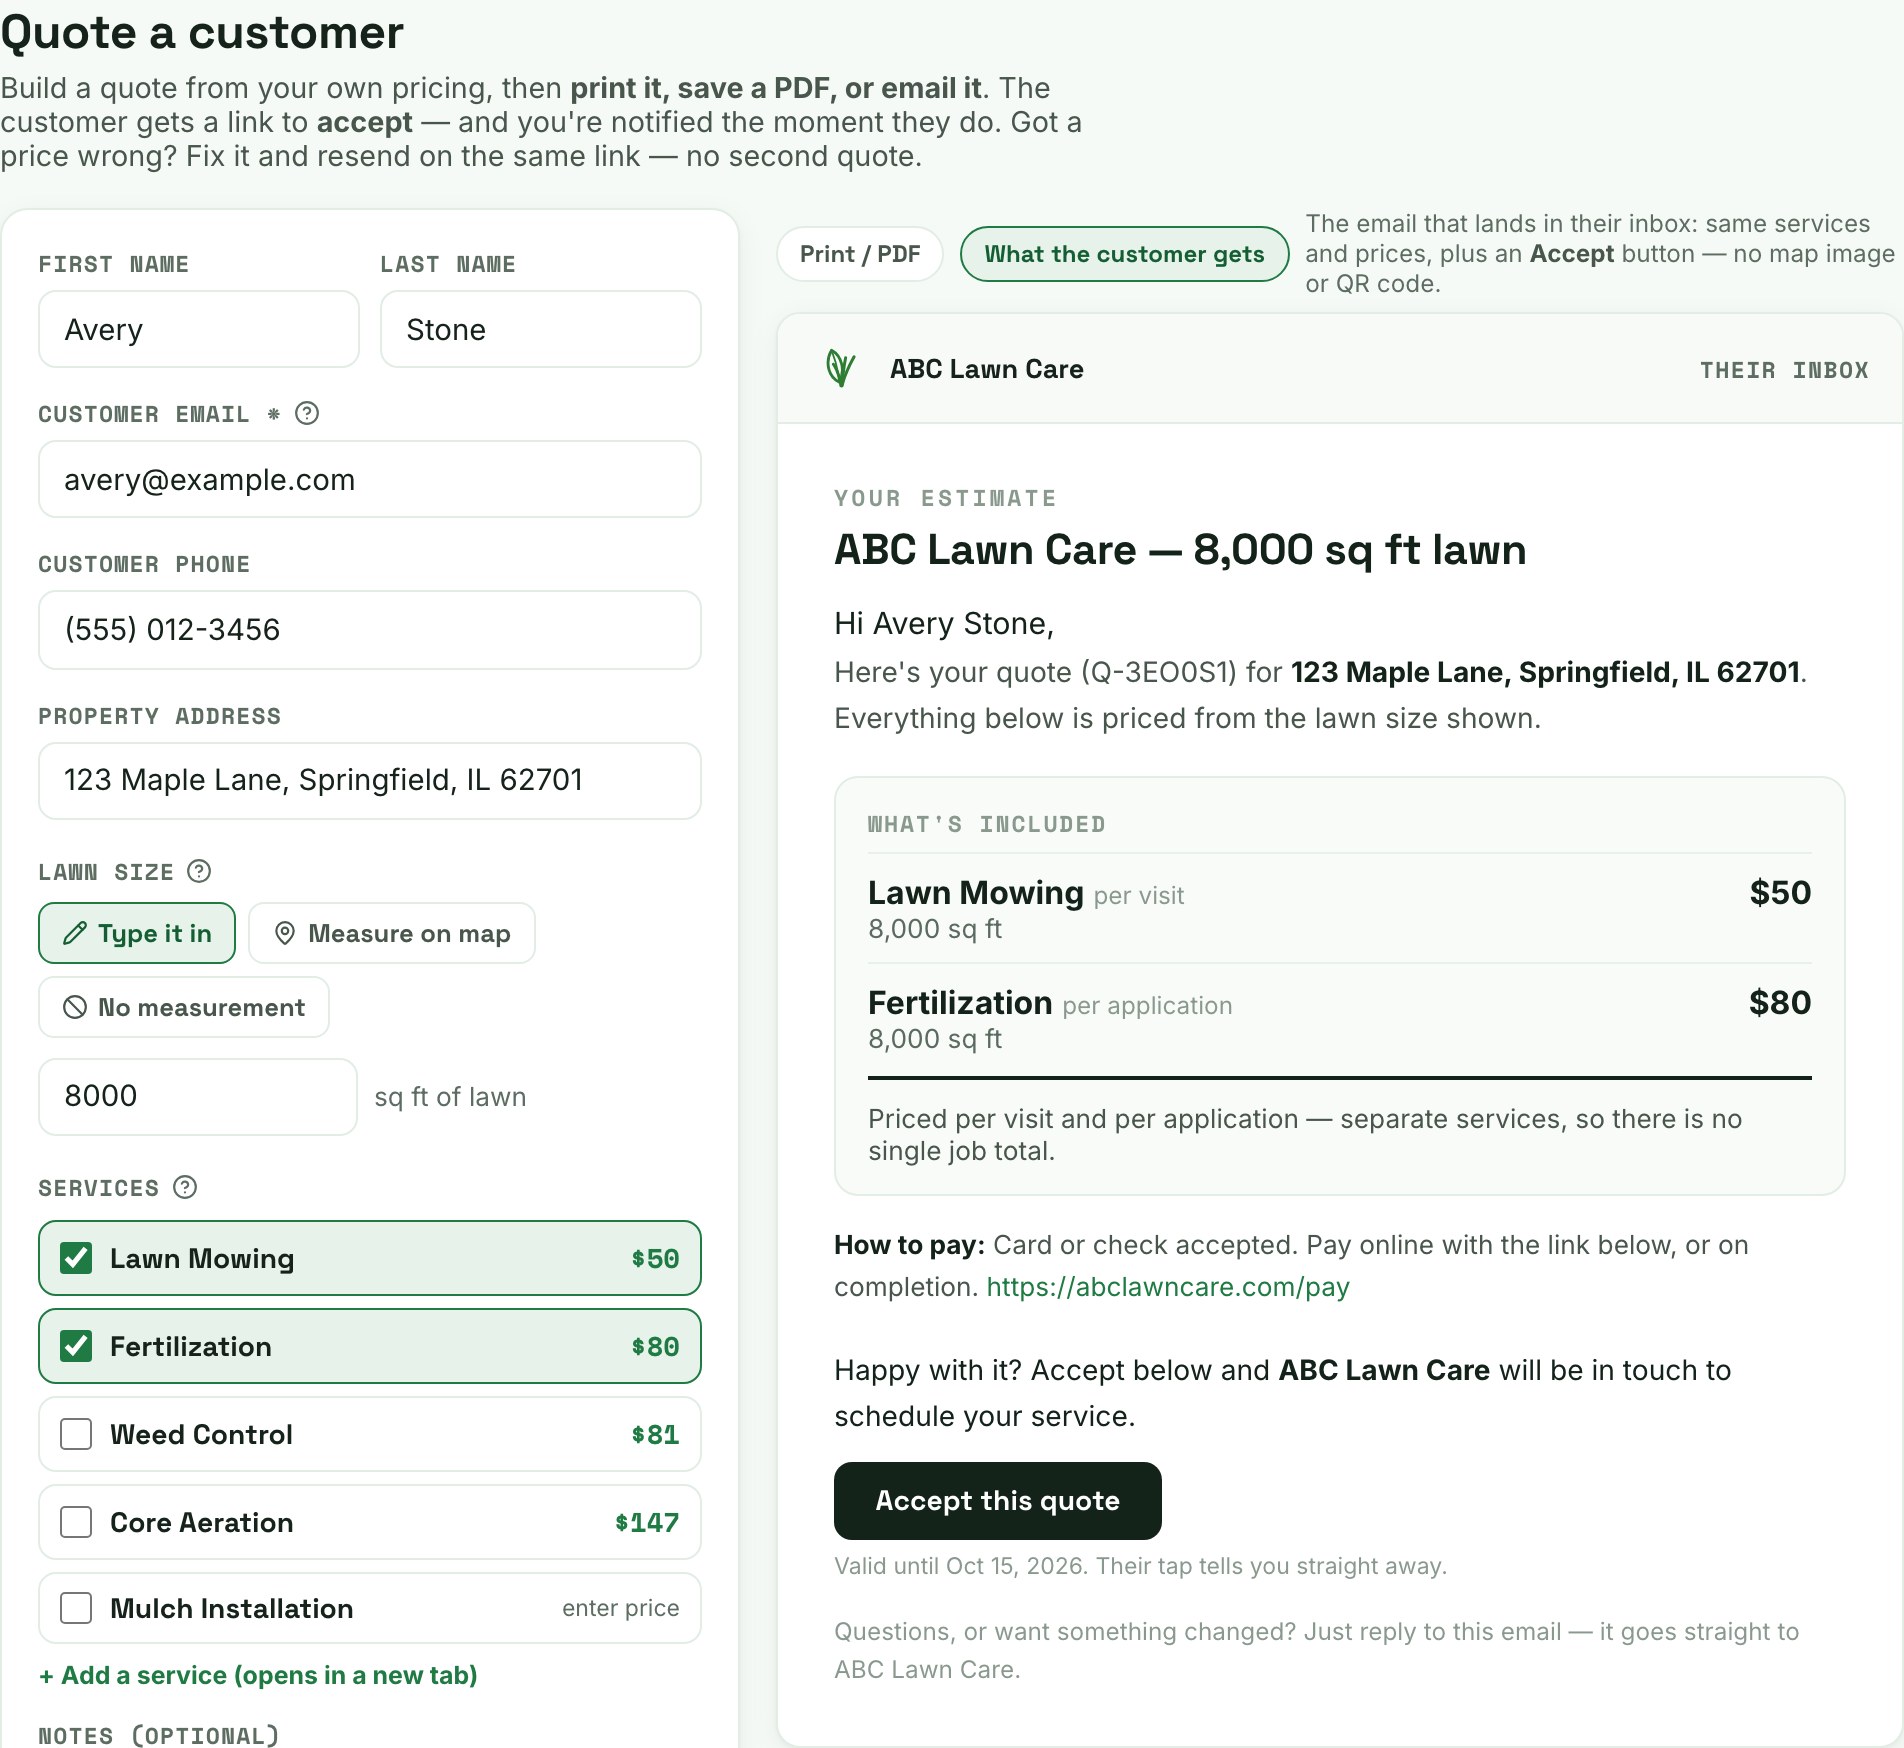The height and width of the screenshot is (1748, 1904).
Task: Select the No measurement option
Action: tap(184, 1007)
